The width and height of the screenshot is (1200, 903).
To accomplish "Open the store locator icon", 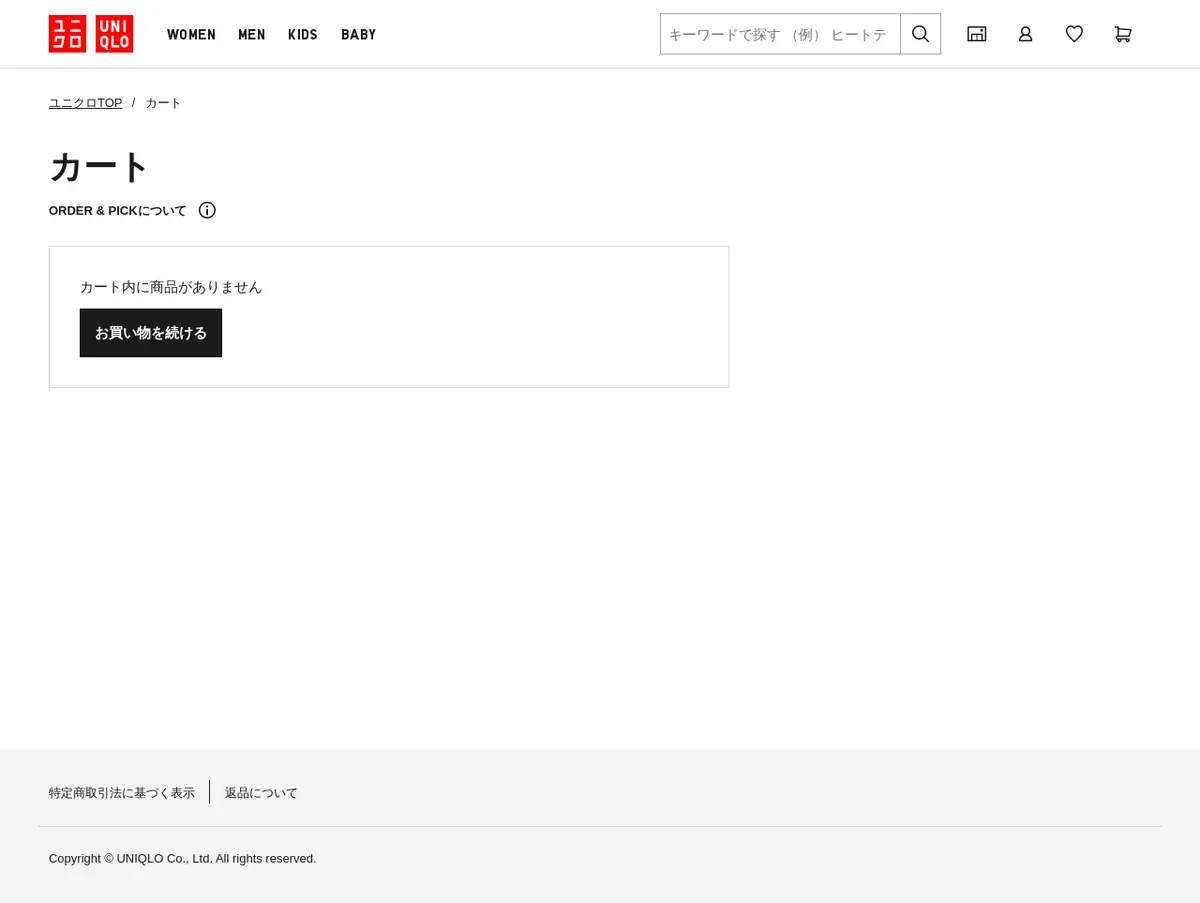I will coord(977,34).
